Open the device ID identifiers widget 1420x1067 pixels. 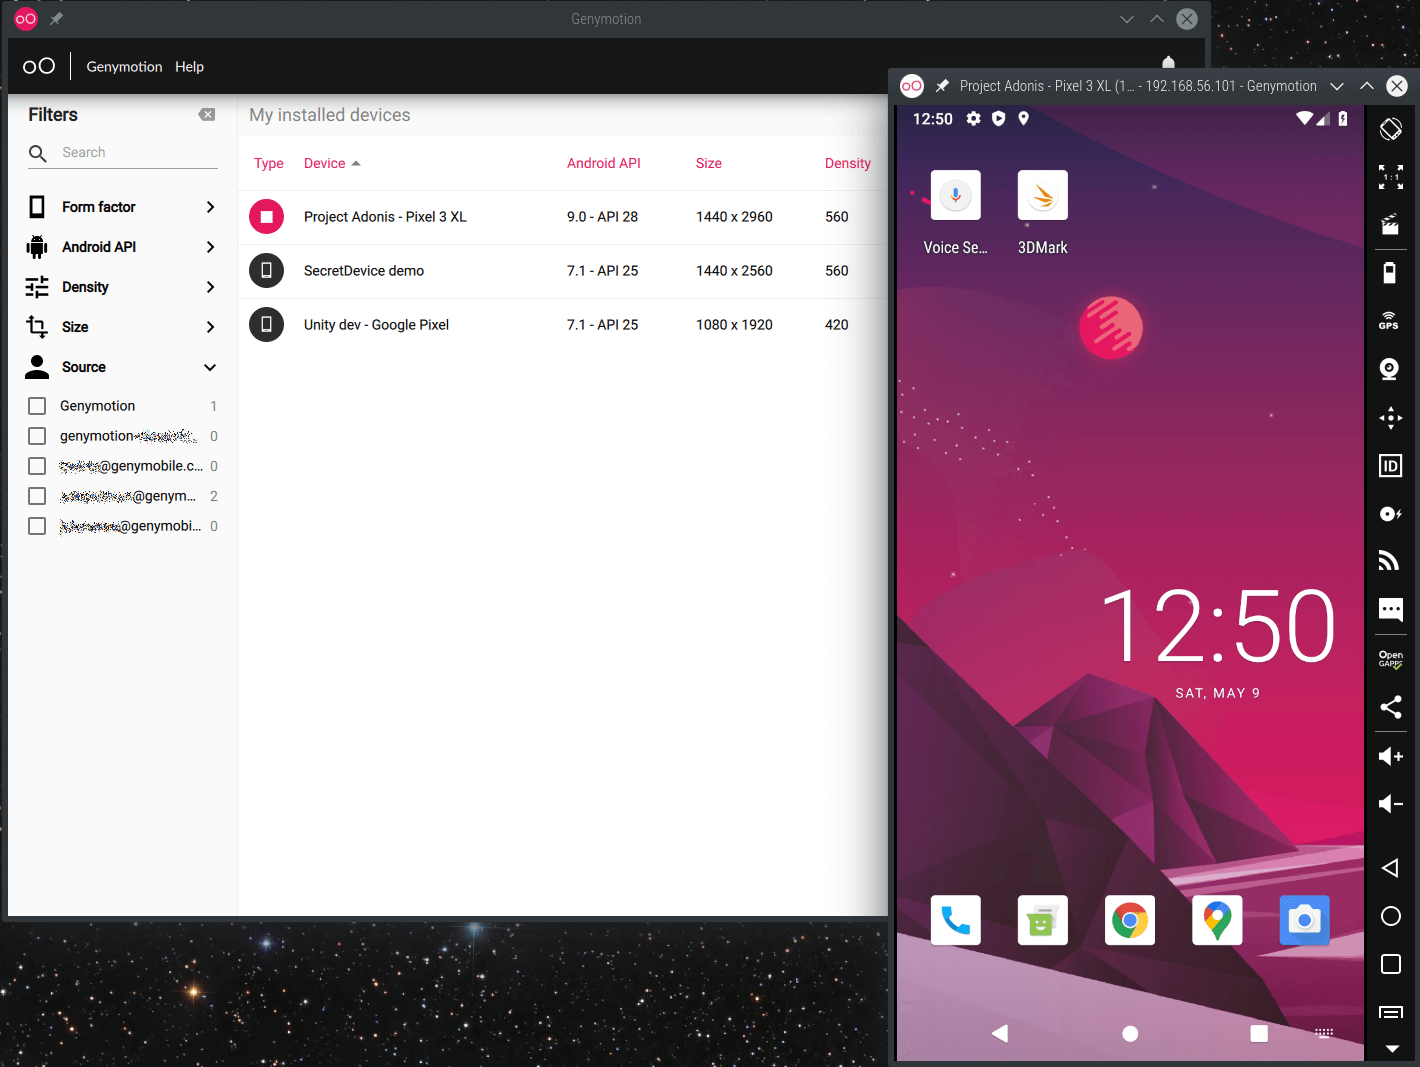1390,466
